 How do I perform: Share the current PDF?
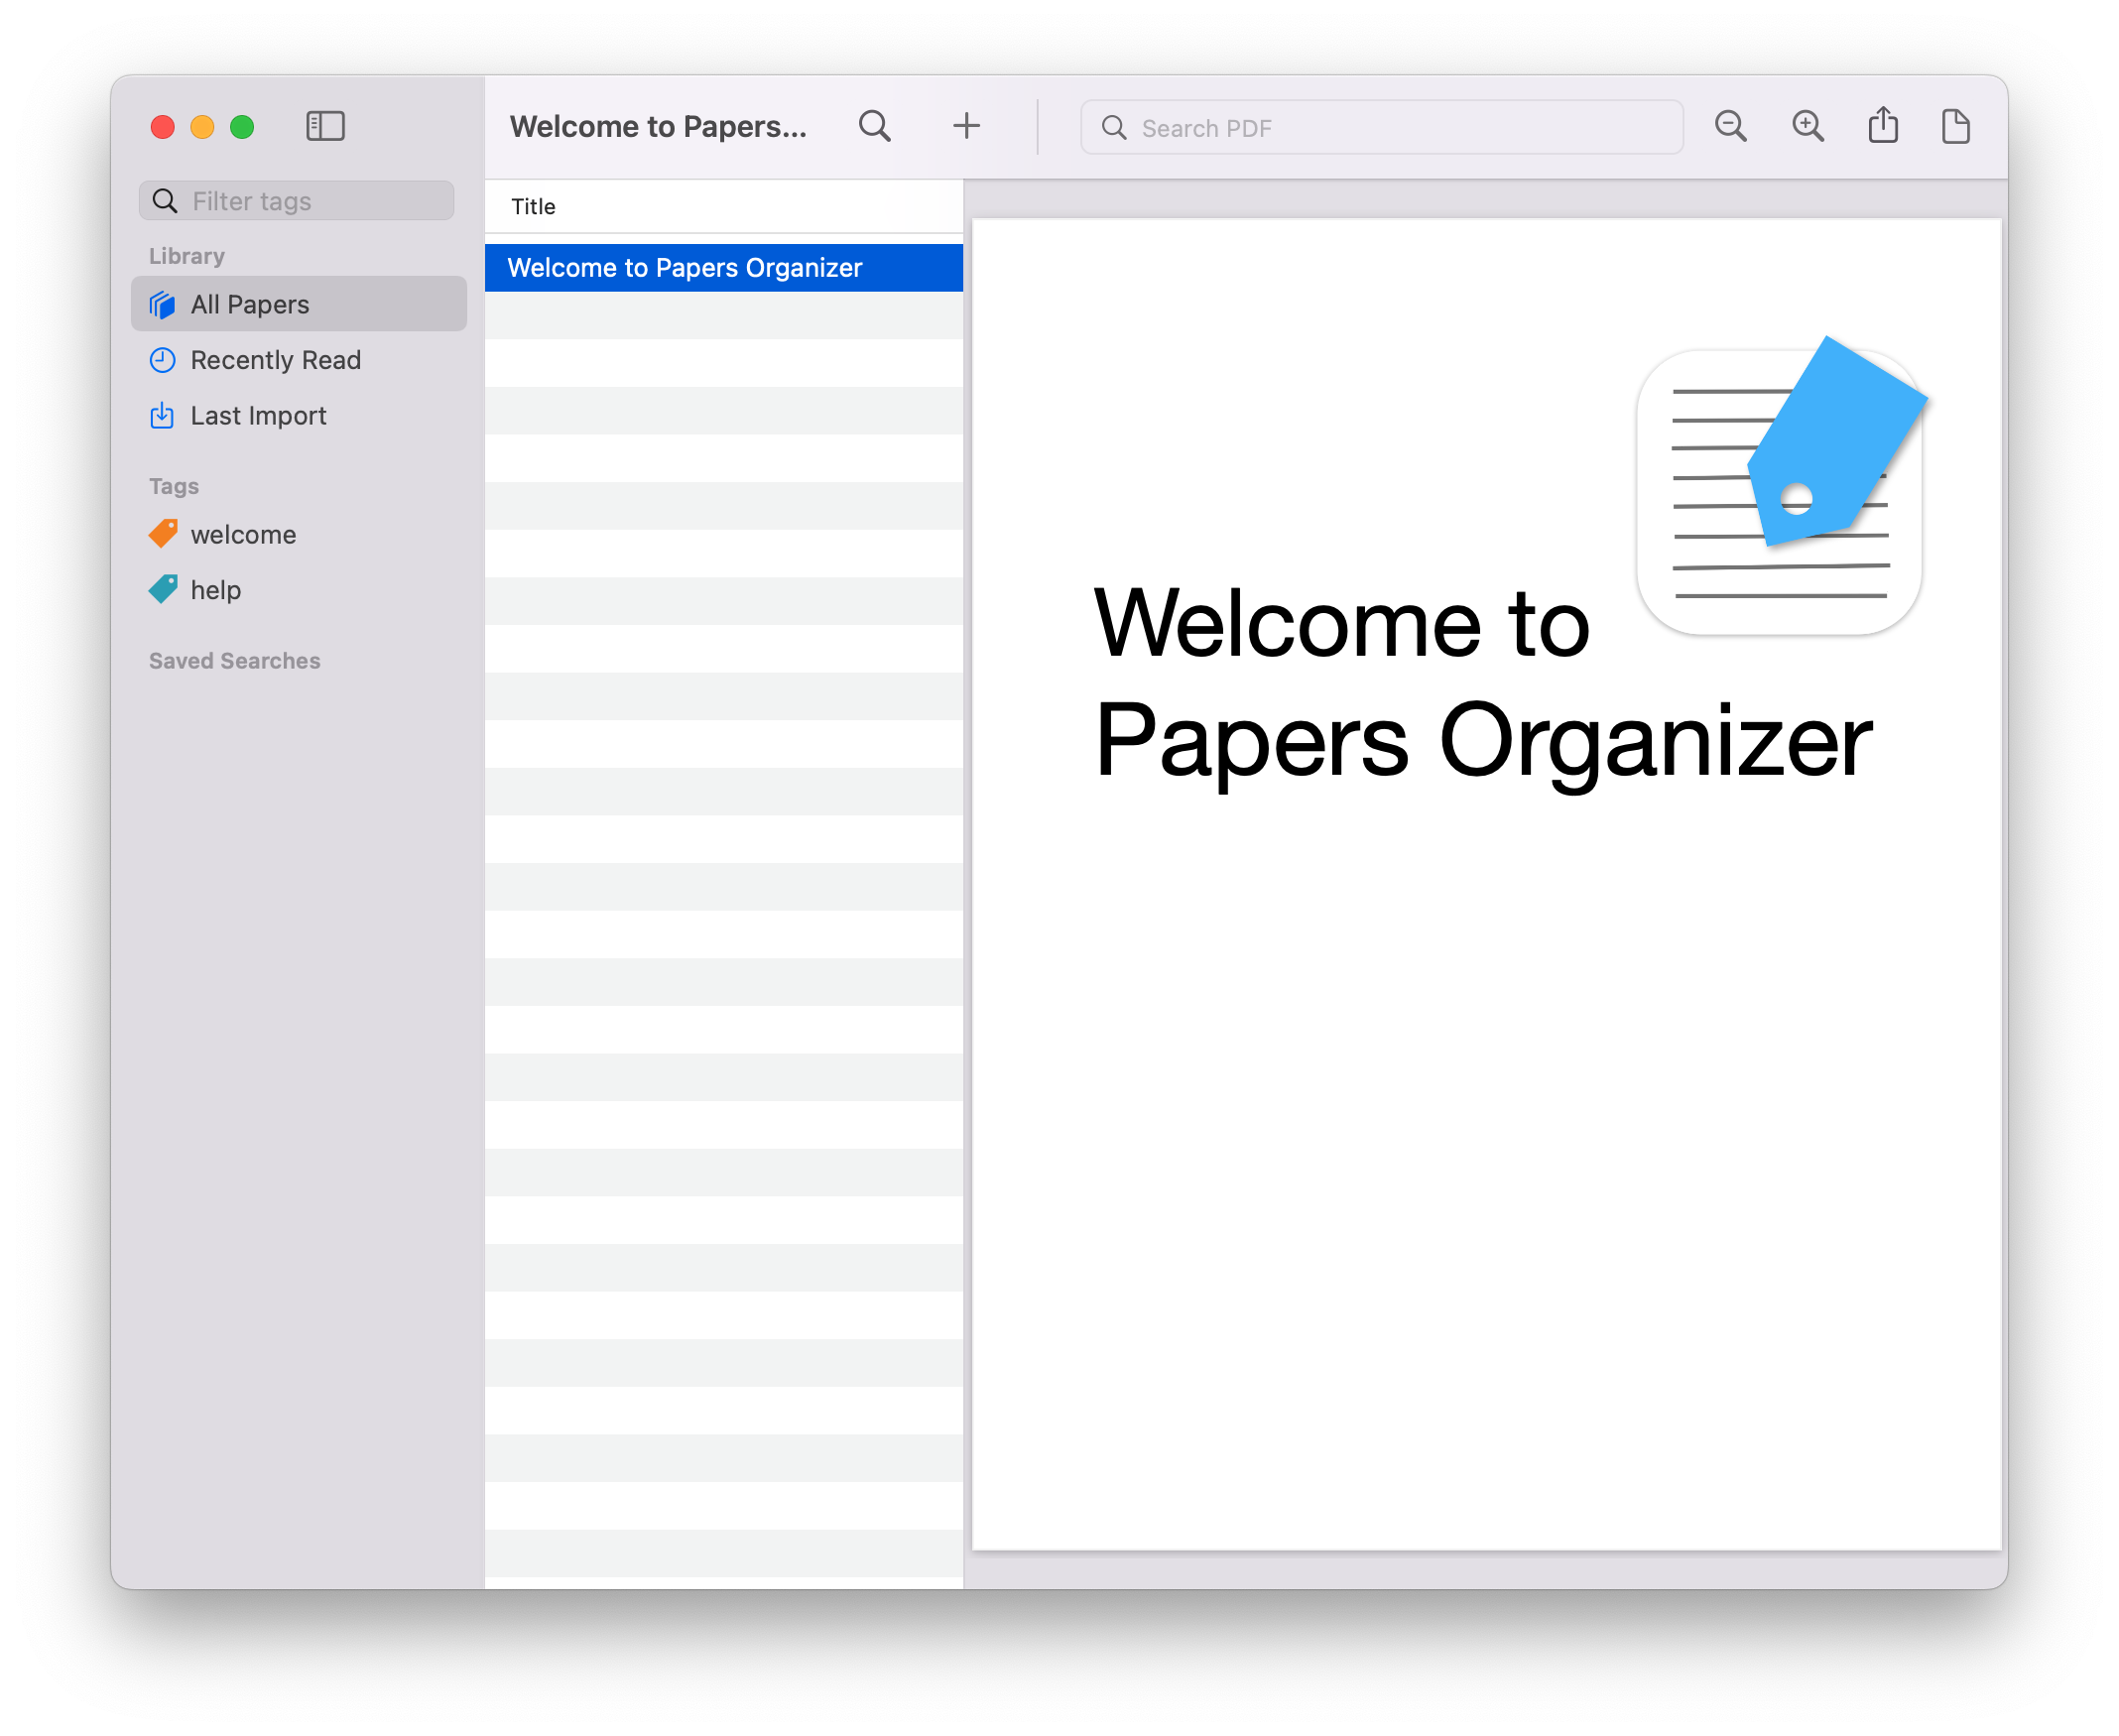[x=1883, y=126]
